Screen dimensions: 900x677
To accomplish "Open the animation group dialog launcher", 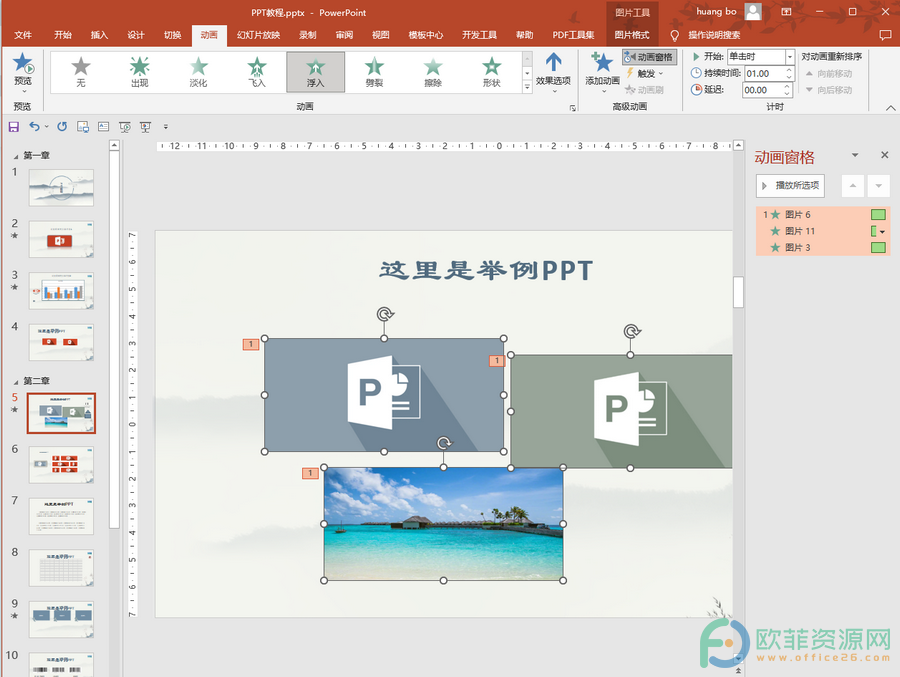I will pyautogui.click(x=572, y=107).
